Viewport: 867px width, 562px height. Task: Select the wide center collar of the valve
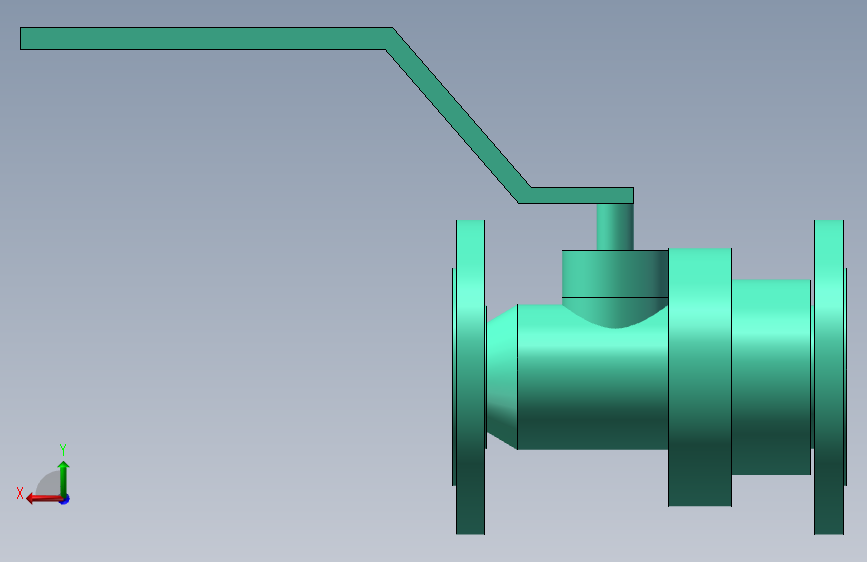point(700,377)
